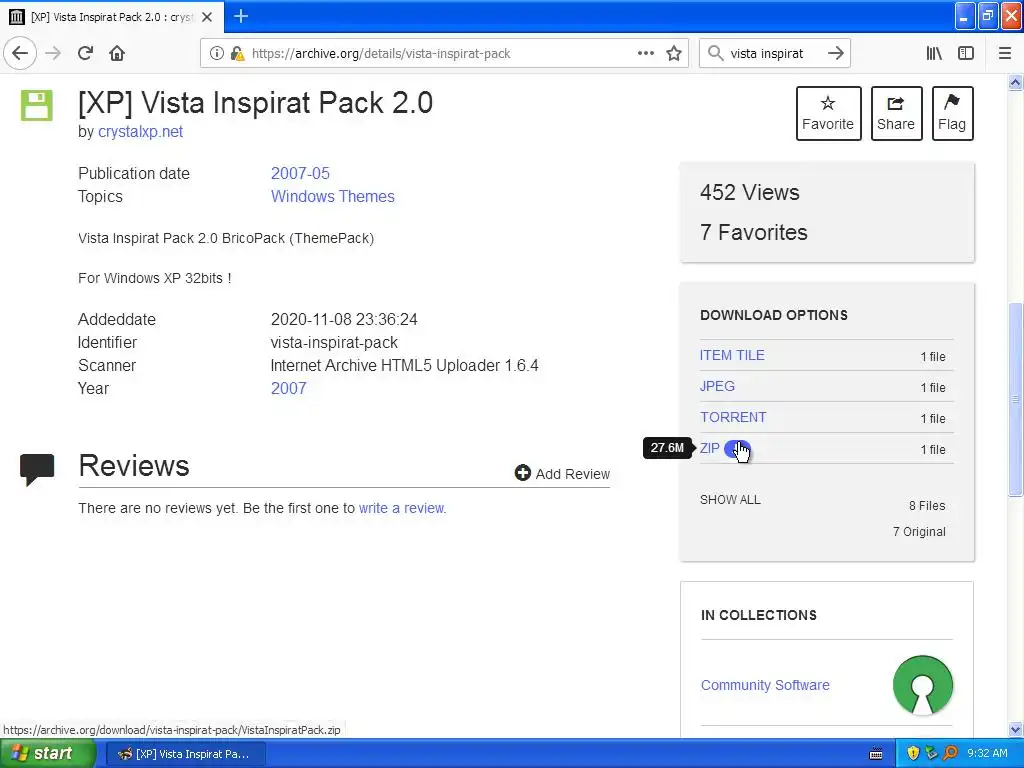
Task: Click the padlock warning connection icon
Action: tap(236, 54)
